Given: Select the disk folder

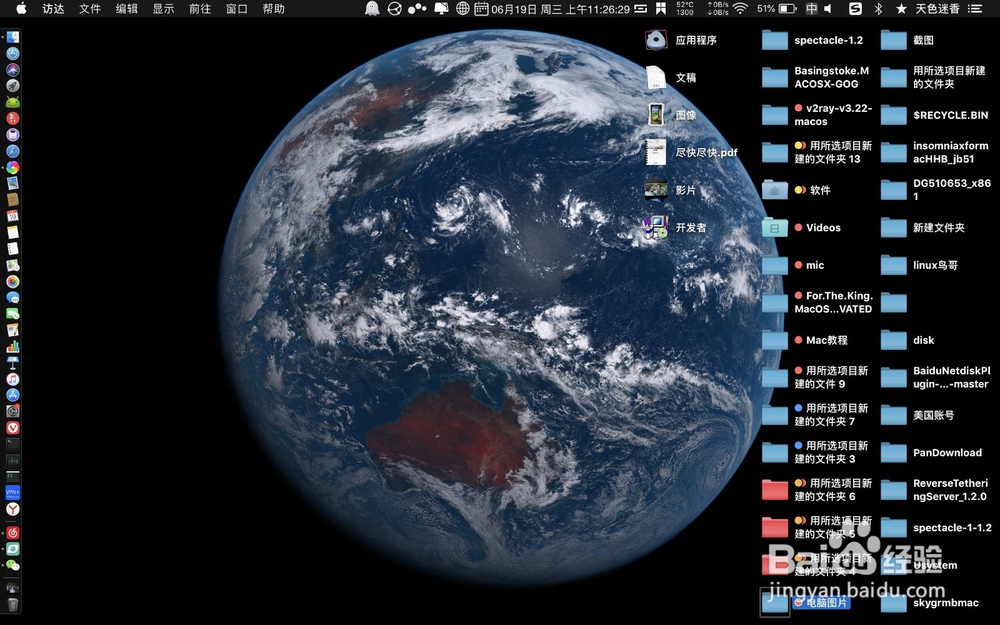Looking at the screenshot, I should 908,340.
